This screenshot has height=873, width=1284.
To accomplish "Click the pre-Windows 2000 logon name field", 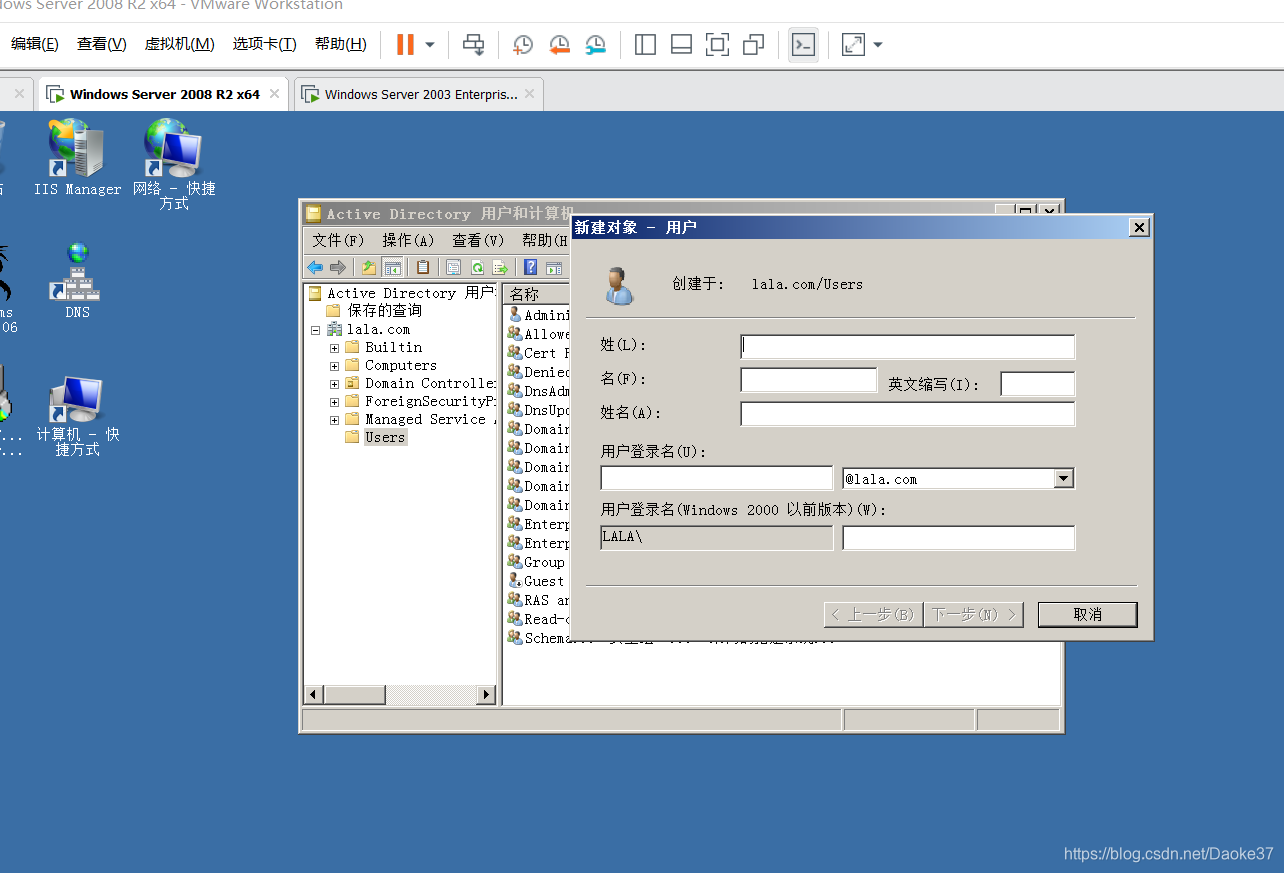I will pos(959,538).
